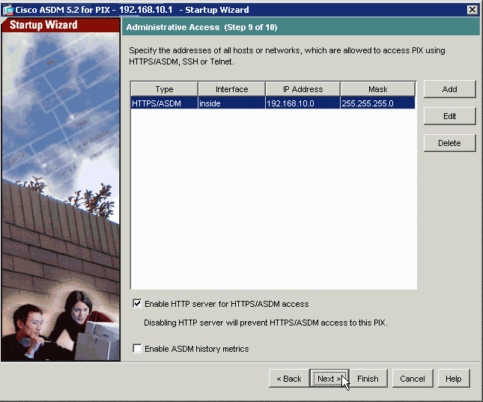Go to the next wizard step
This screenshot has width=483, height=402.
pyautogui.click(x=329, y=378)
